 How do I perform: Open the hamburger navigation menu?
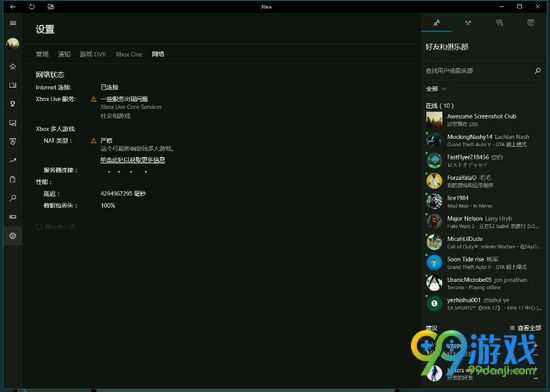pos(13,23)
